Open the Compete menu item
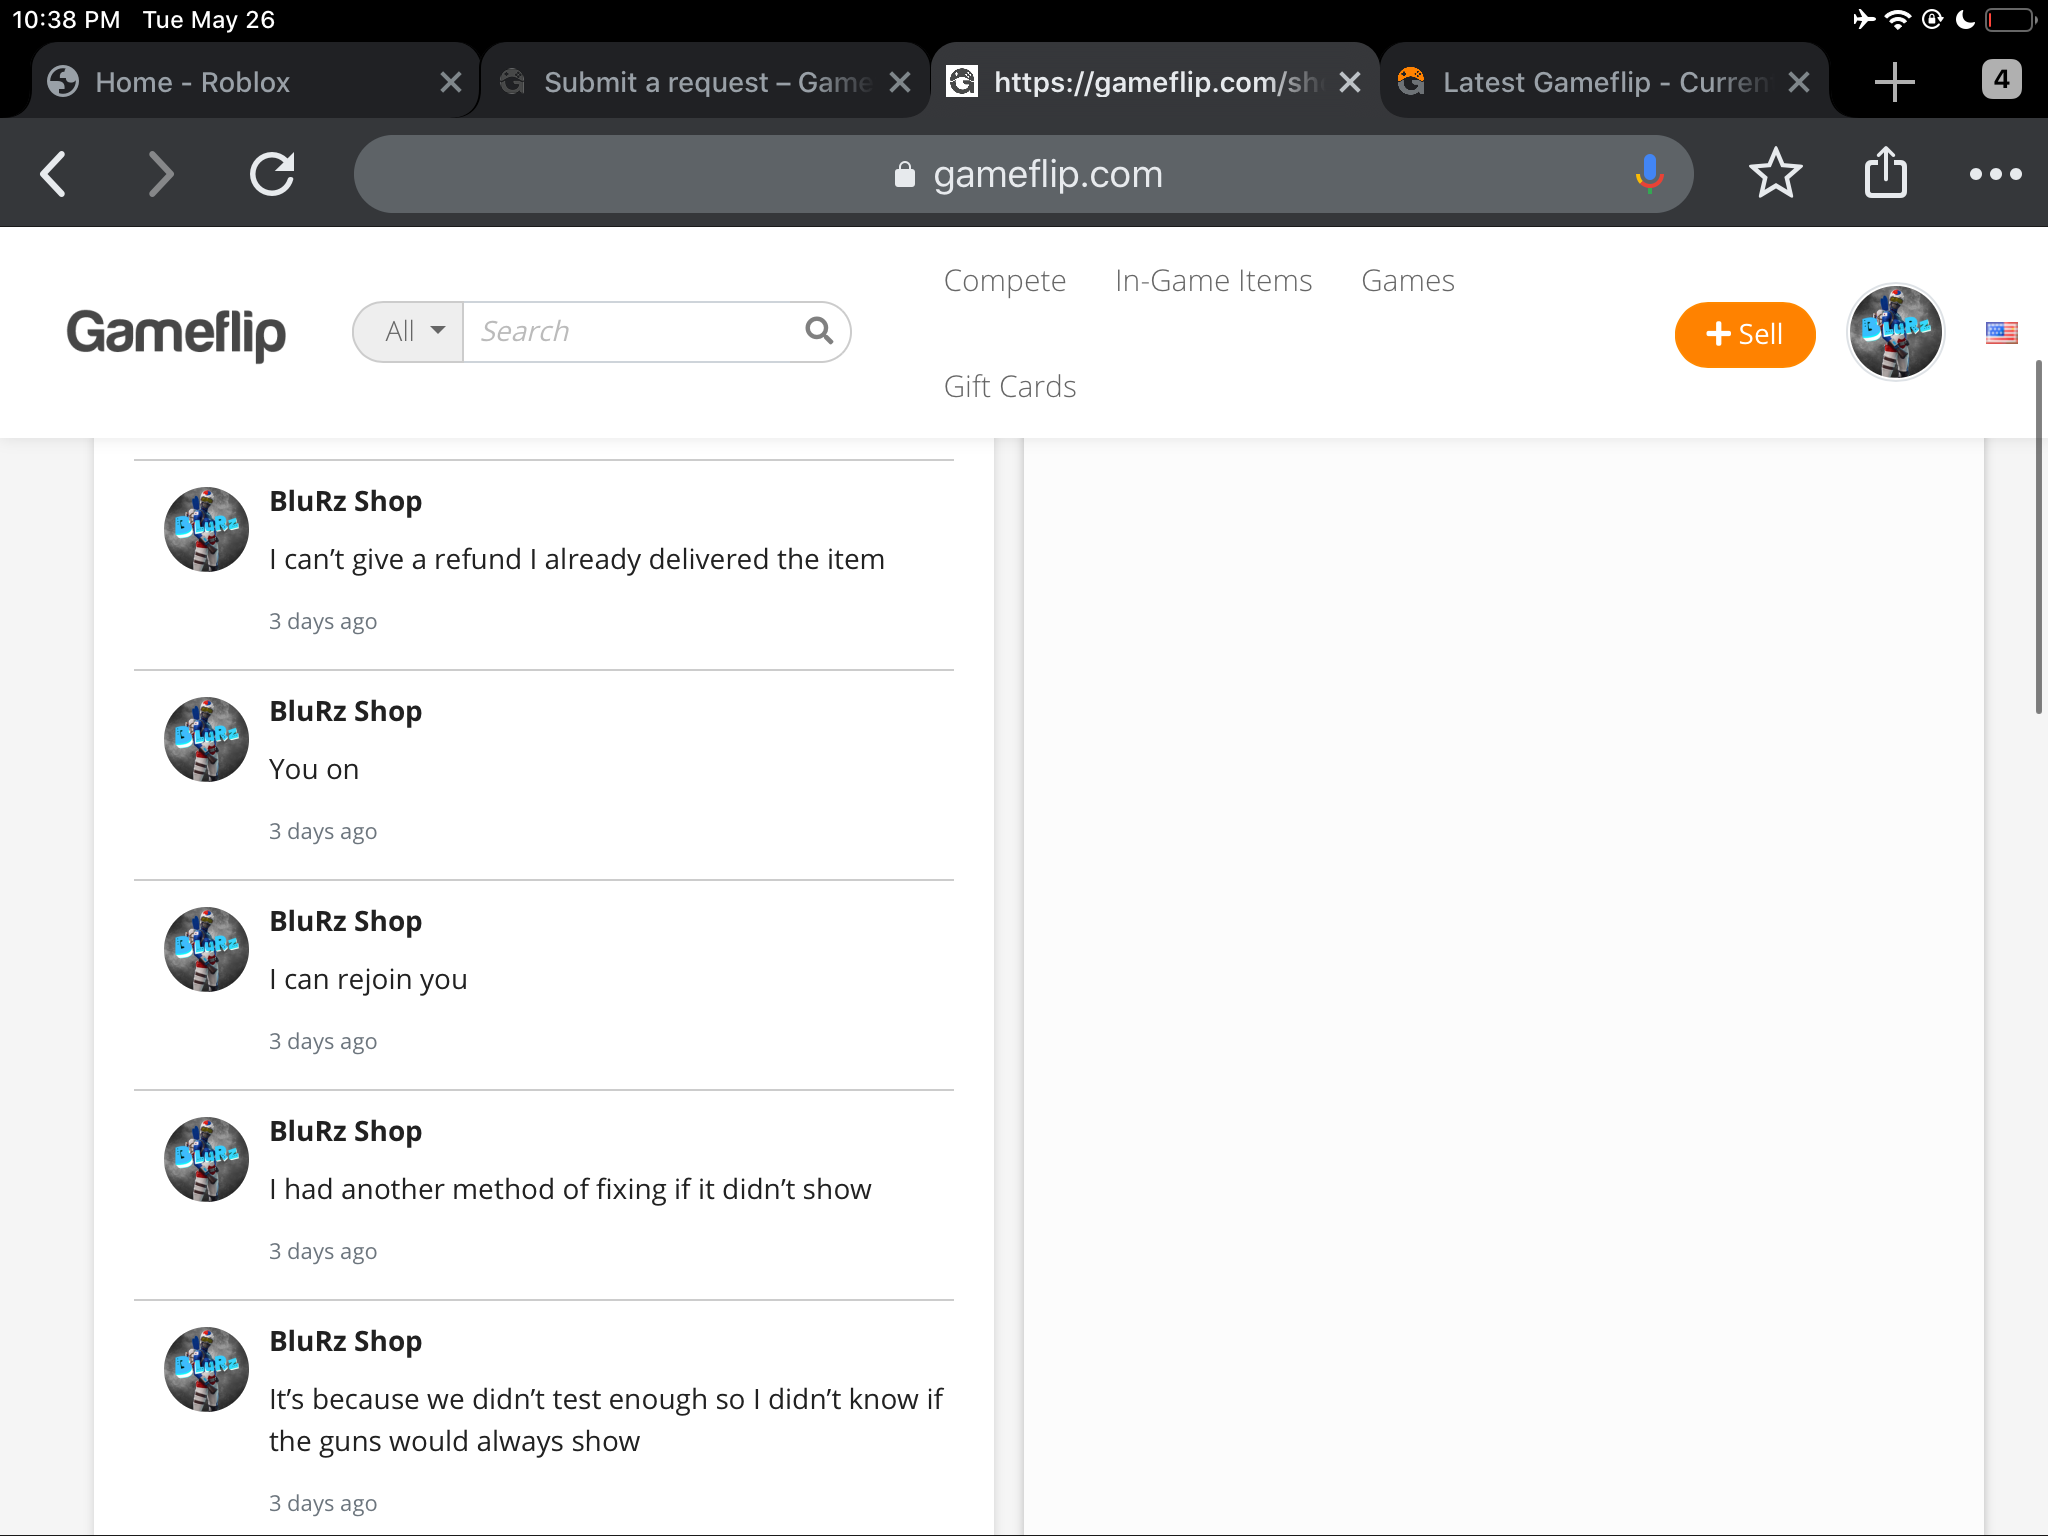The image size is (2048, 1536). (1004, 281)
